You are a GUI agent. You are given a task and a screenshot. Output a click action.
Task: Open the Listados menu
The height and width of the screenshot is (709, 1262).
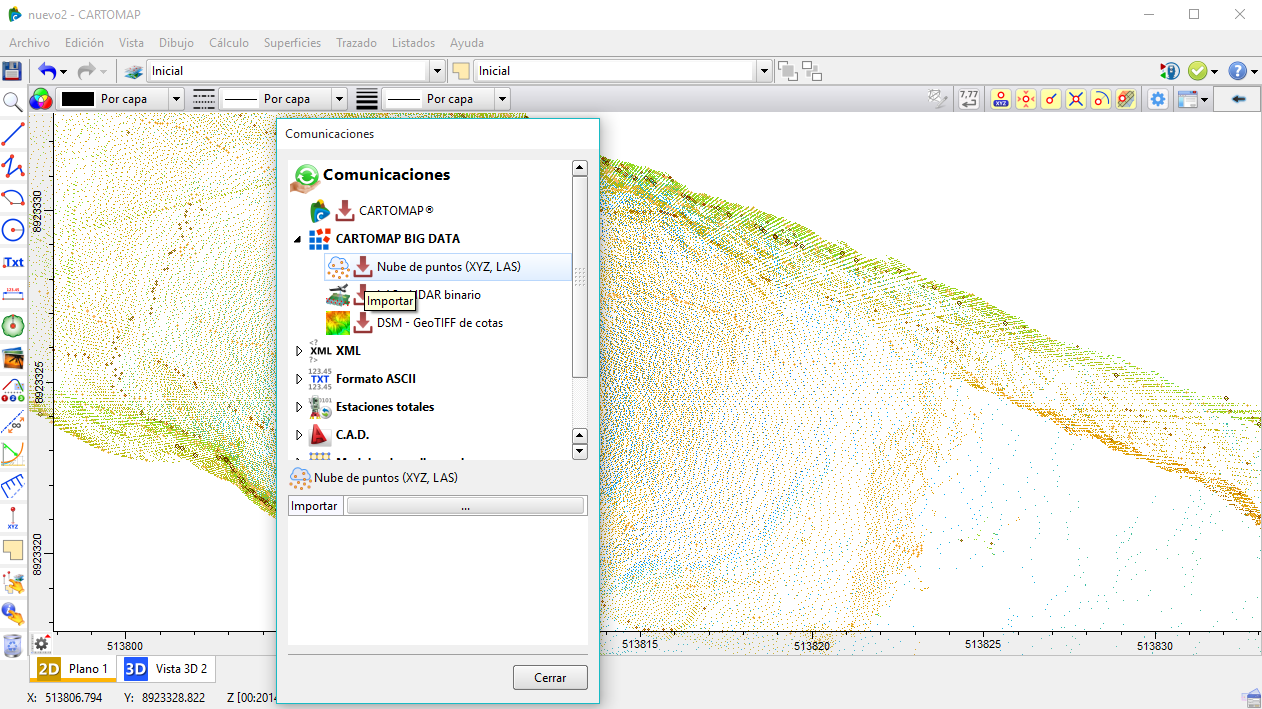413,43
